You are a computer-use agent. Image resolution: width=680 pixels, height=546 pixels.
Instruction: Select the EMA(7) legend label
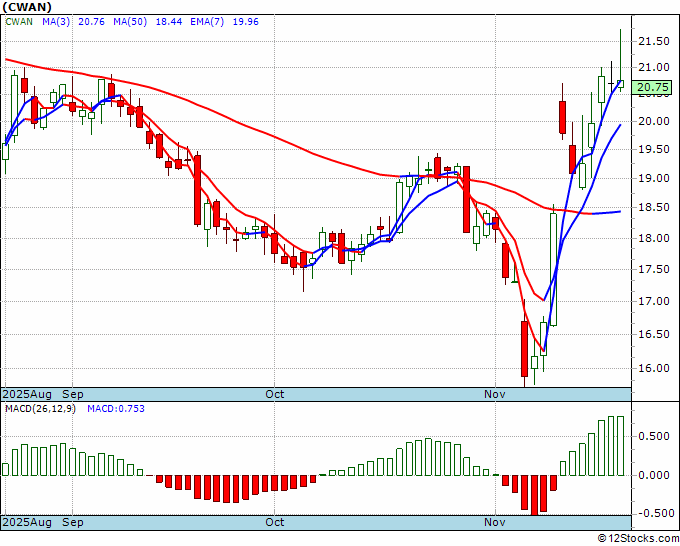click(x=207, y=21)
